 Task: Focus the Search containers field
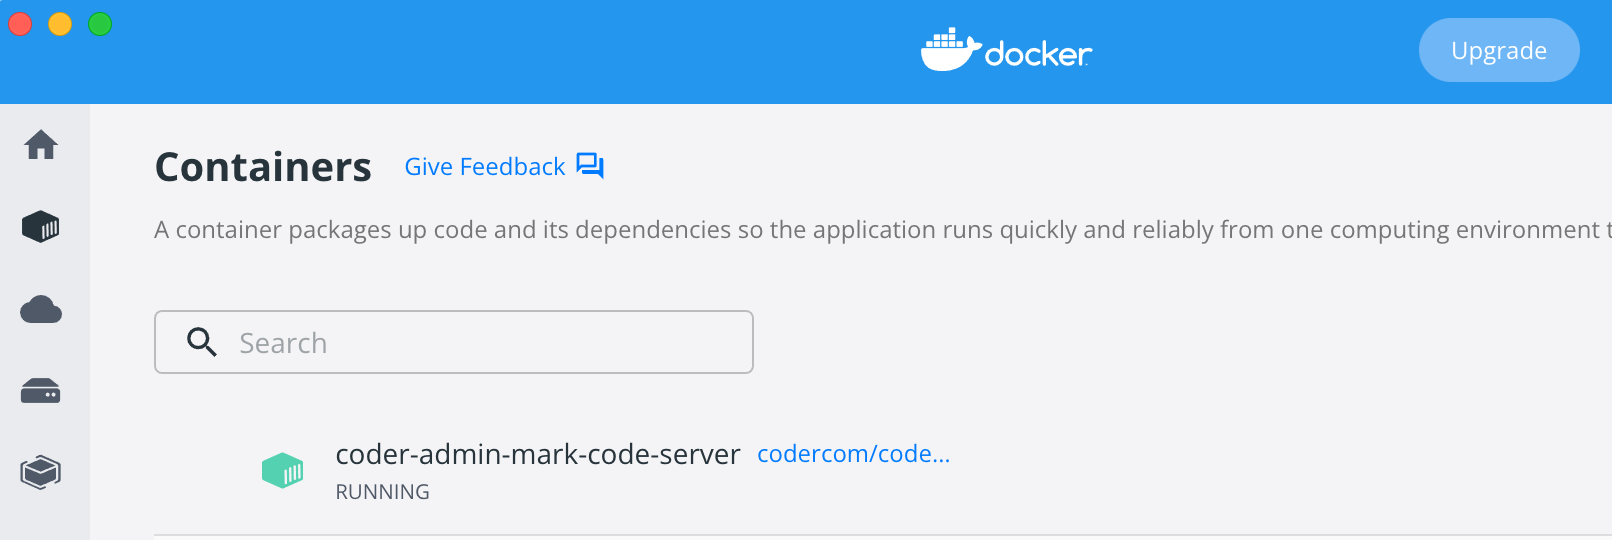coord(454,342)
